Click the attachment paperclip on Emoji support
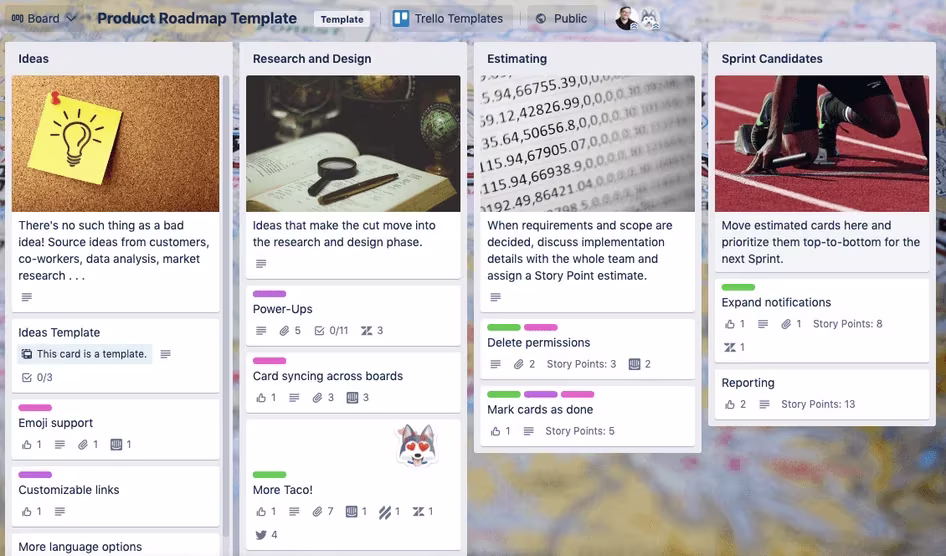Screen dimensions: 946x556 (83, 445)
